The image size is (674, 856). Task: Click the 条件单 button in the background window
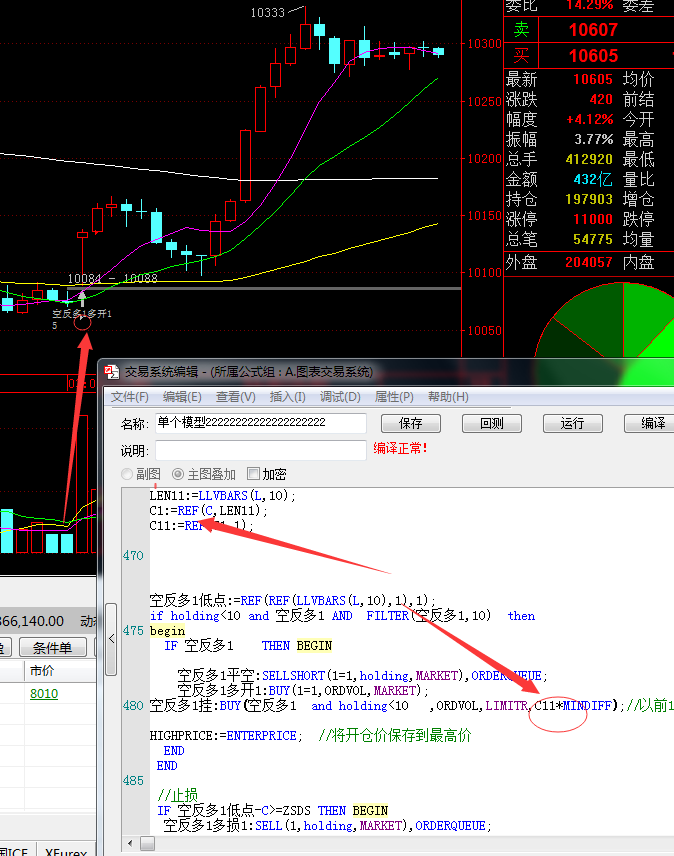point(52,648)
